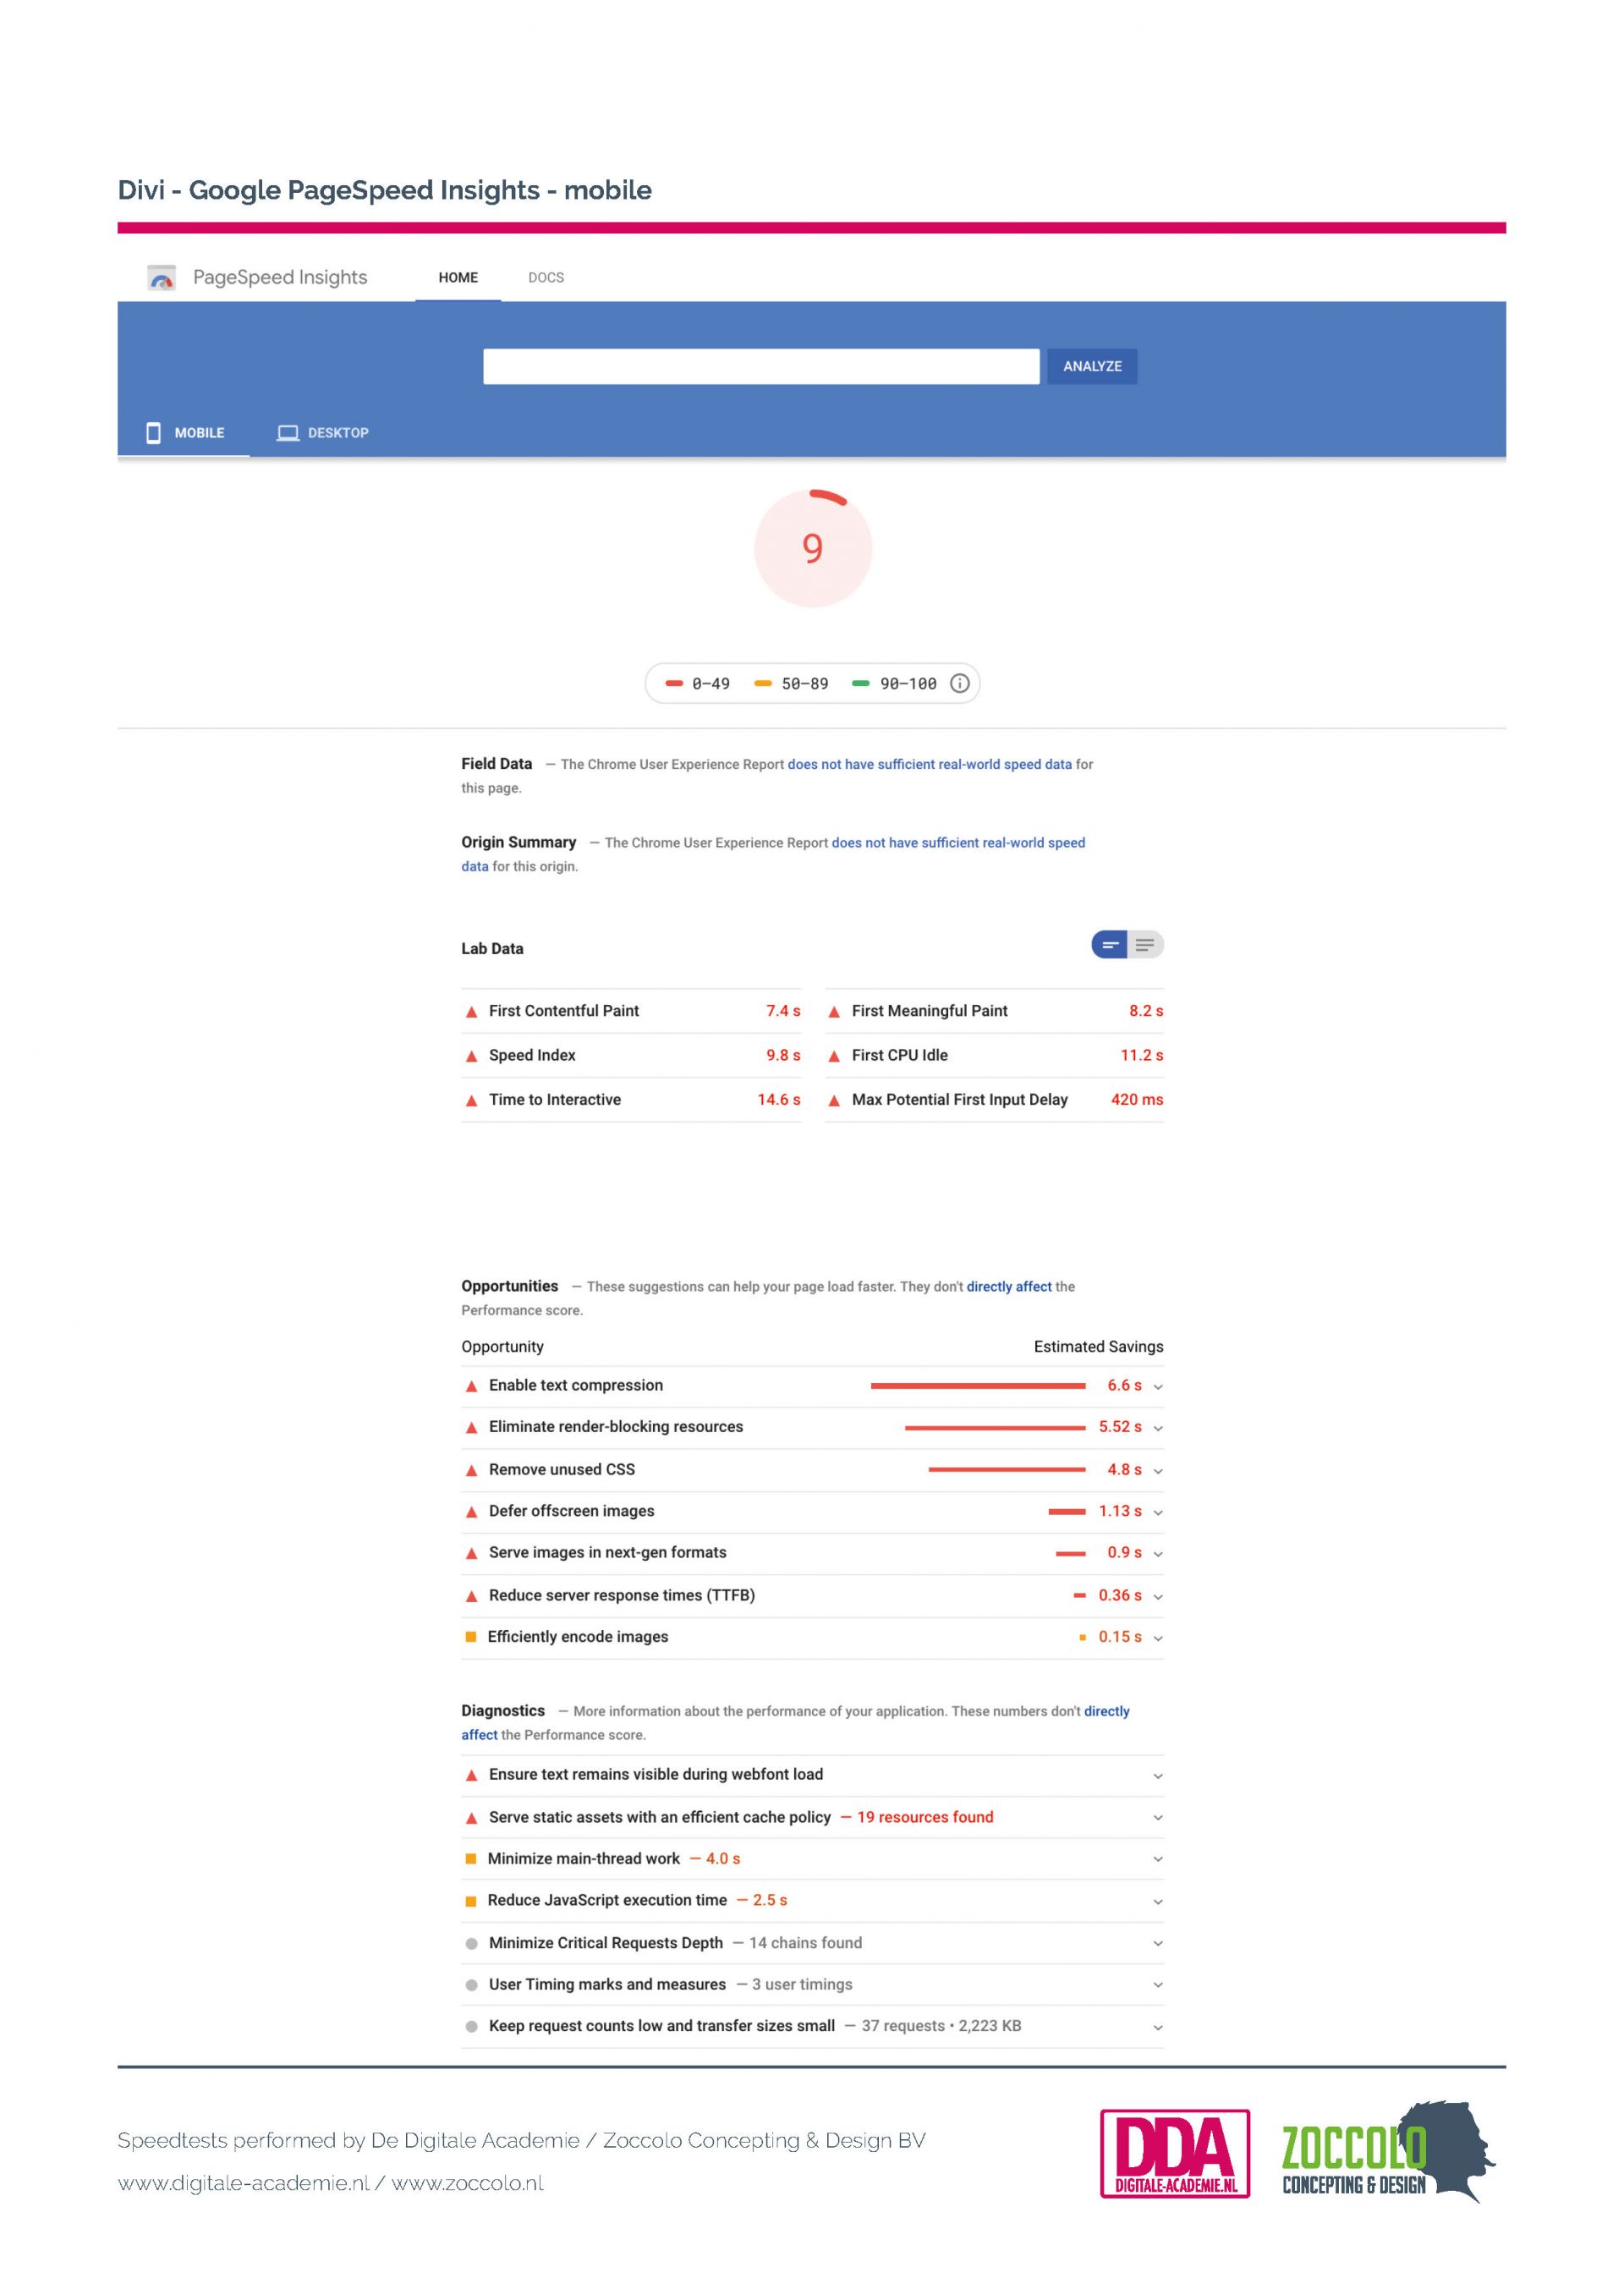Screen dimensions: 1624x2278
Task: Click red triangle next to Time to Interactive
Action: coord(471,1100)
